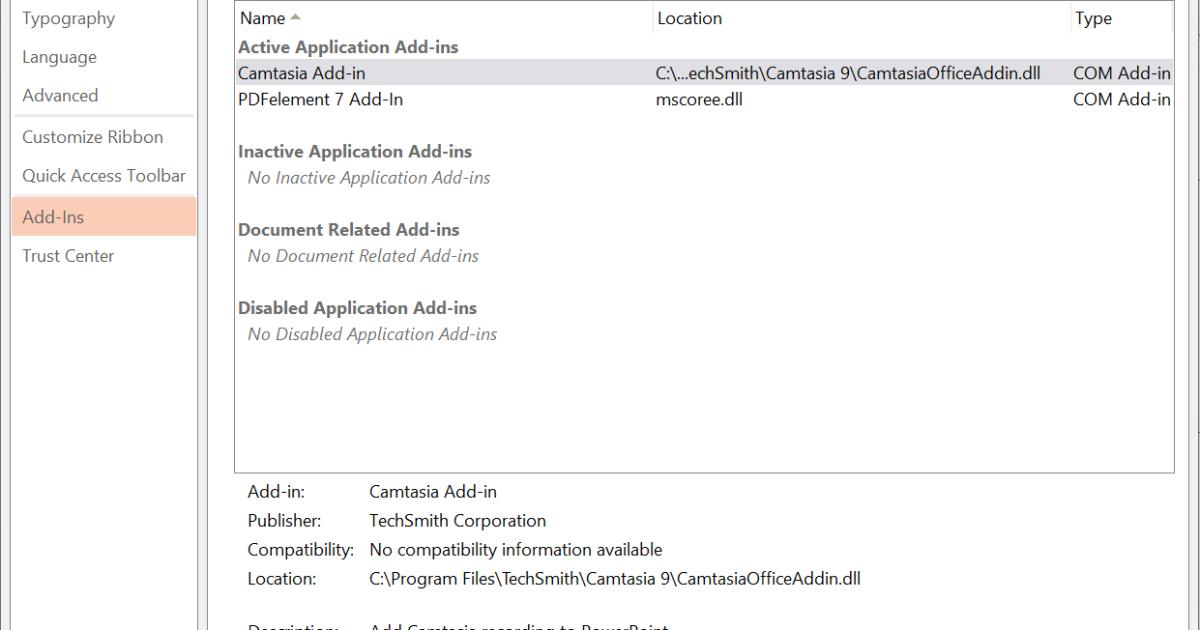Viewport: 1200px width, 630px height.
Task: Open the Trust Center page
Action: point(68,256)
